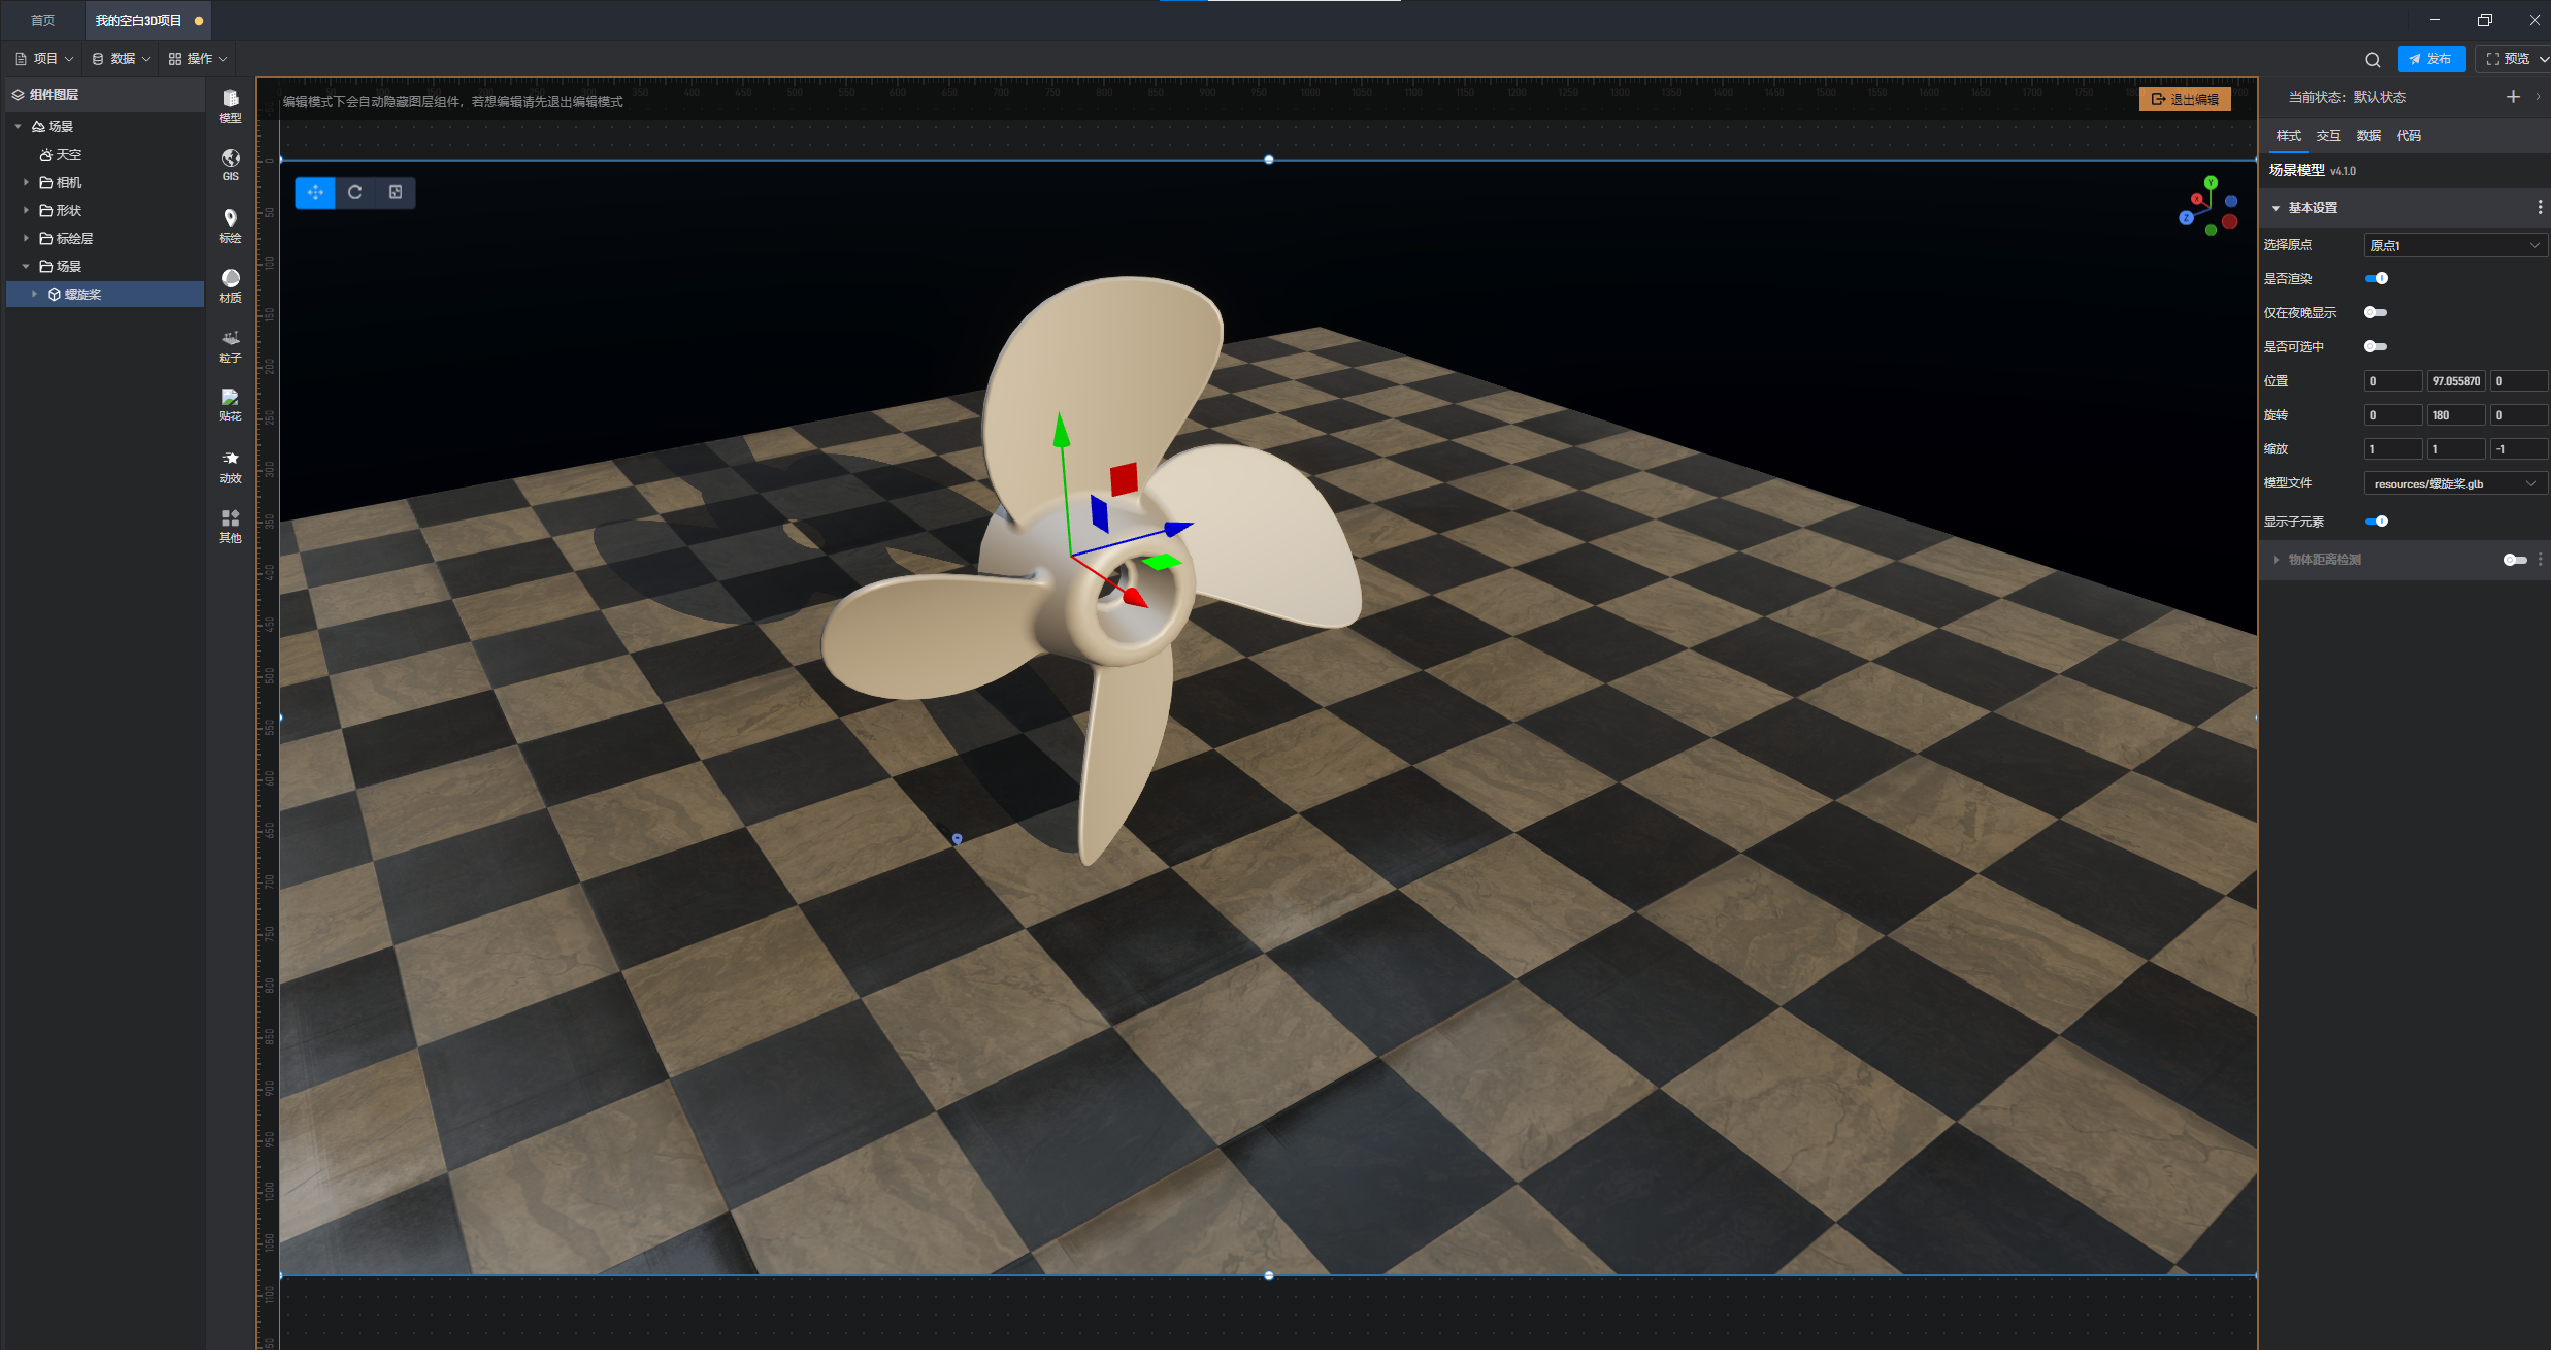Viewport: 2551px width, 1350px height.
Task: Open the 模型文件 file dropdown
Action: coord(2454,483)
